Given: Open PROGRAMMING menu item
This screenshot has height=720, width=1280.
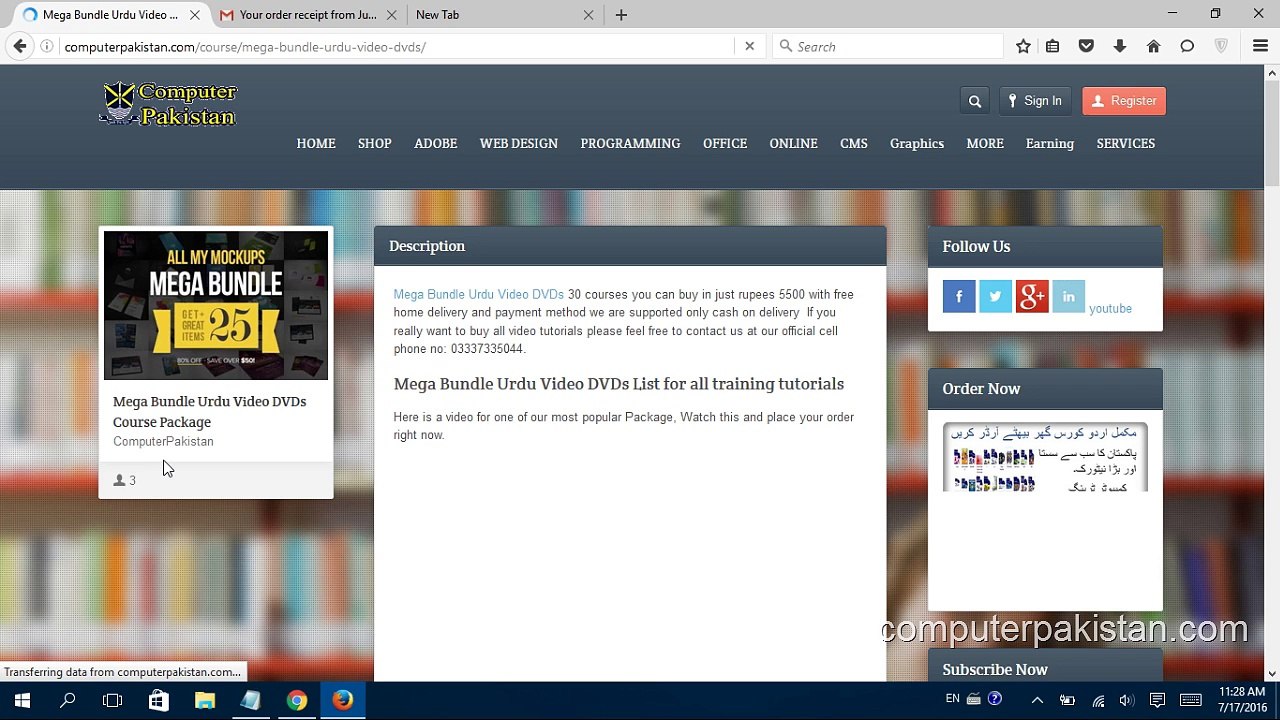Looking at the screenshot, I should coord(630,144).
